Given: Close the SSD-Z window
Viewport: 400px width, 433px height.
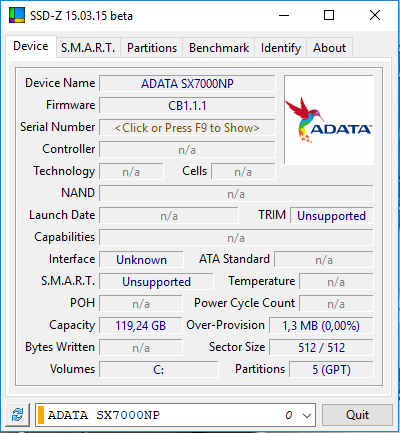Looking at the screenshot, I should pyautogui.click(x=375, y=15).
